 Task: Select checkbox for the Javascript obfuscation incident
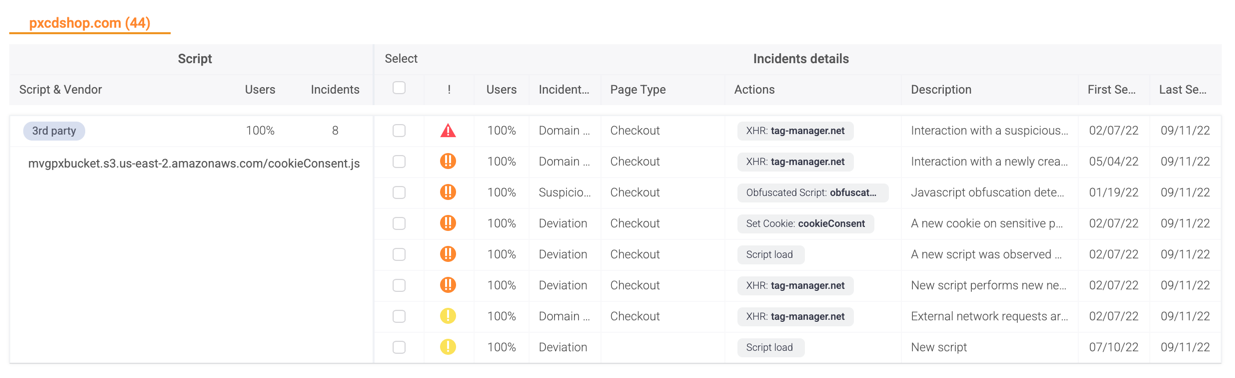pyautogui.click(x=399, y=192)
